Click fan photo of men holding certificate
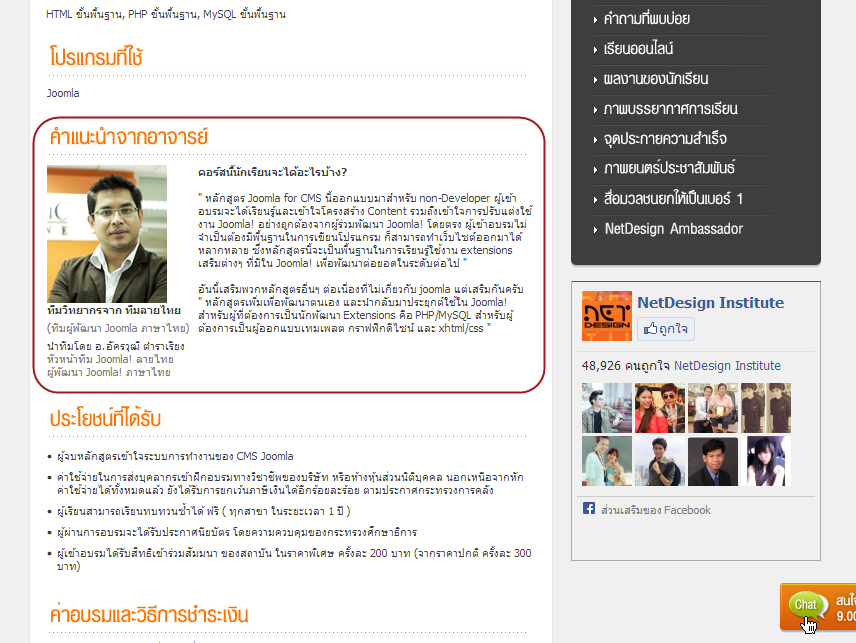 pos(712,408)
